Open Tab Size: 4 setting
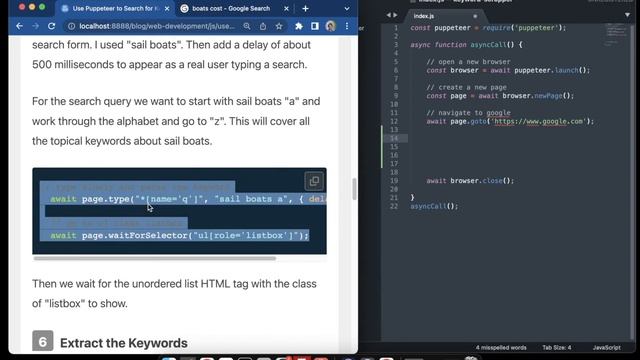 pos(557,348)
